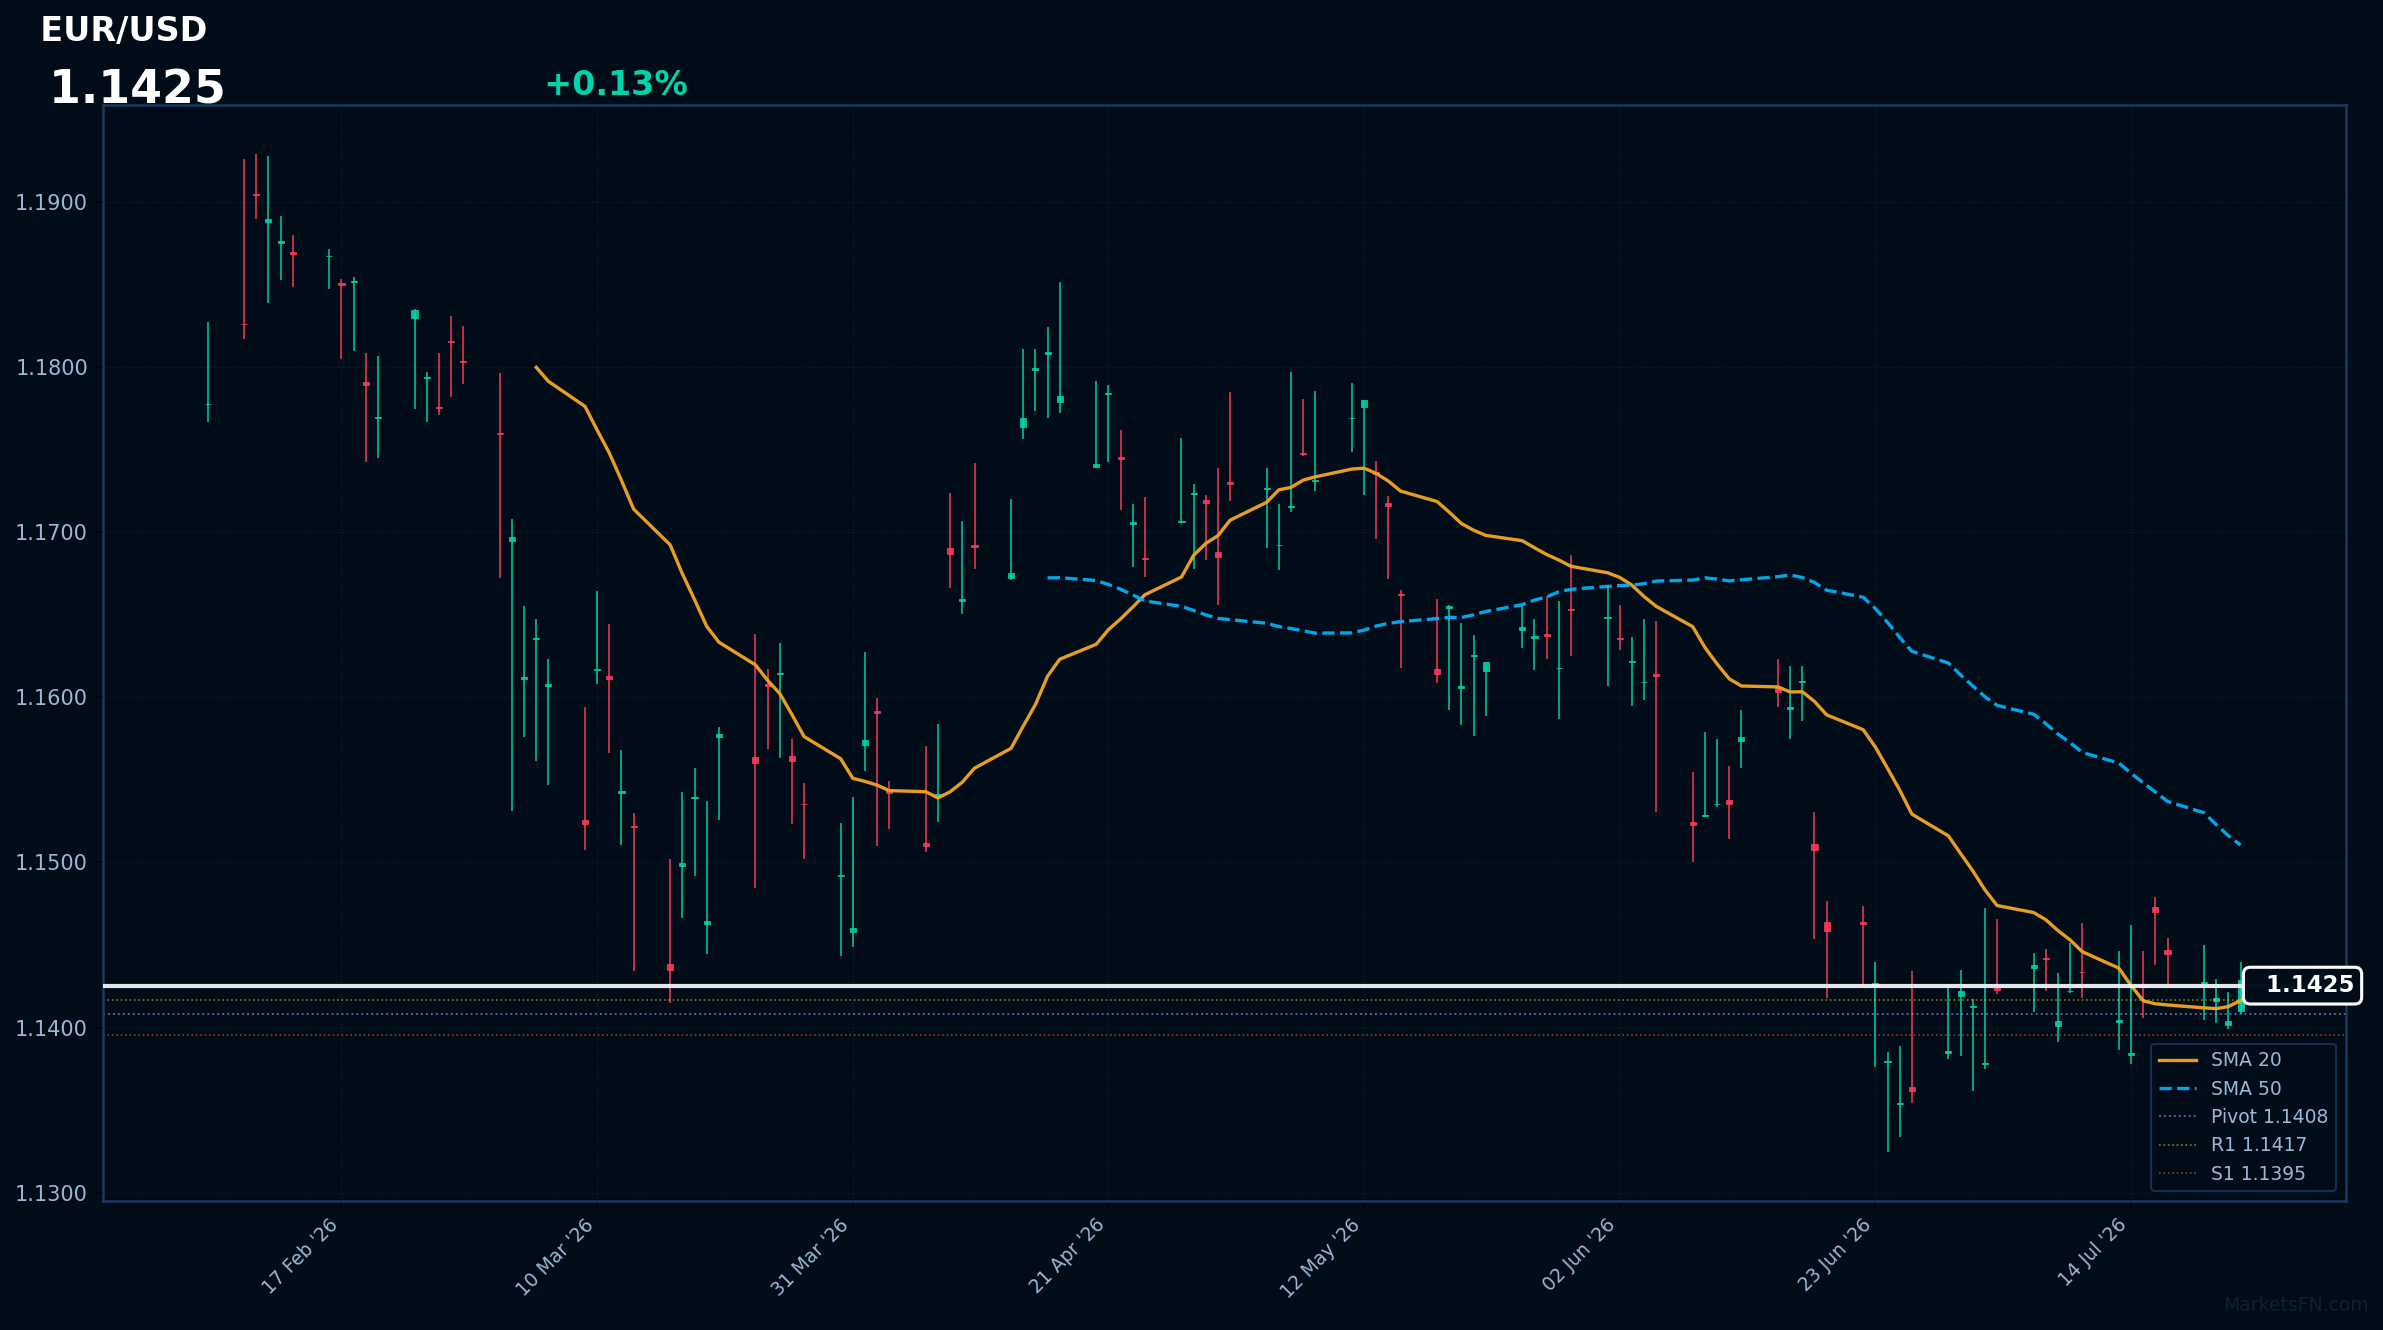Click the 1.1900 y-axis label

point(51,203)
